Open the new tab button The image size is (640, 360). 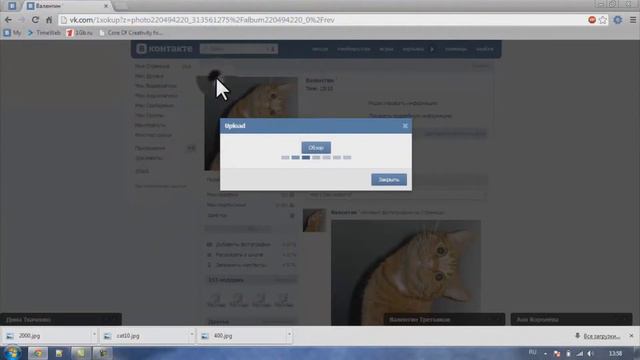click(x=121, y=6)
